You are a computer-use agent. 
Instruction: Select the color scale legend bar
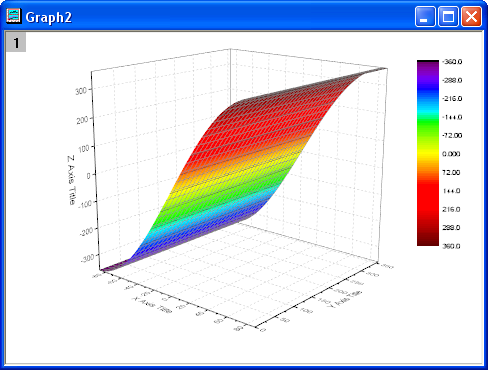point(428,153)
